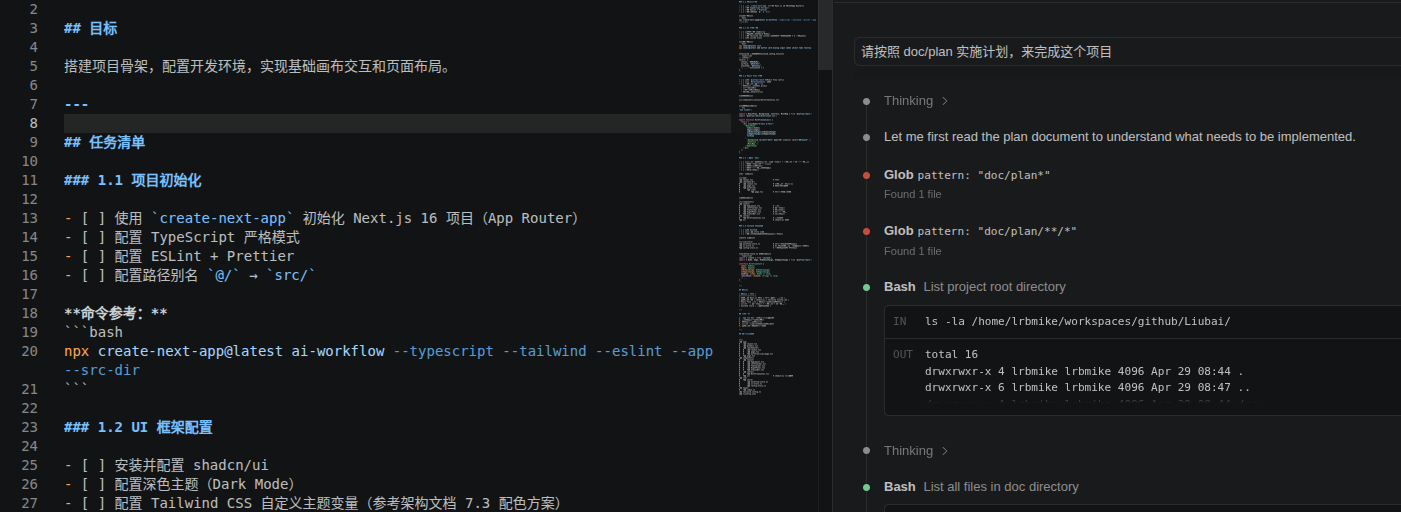The width and height of the screenshot is (1401, 512).
Task: Click green status dot for Bash List project root
Action: point(866,288)
